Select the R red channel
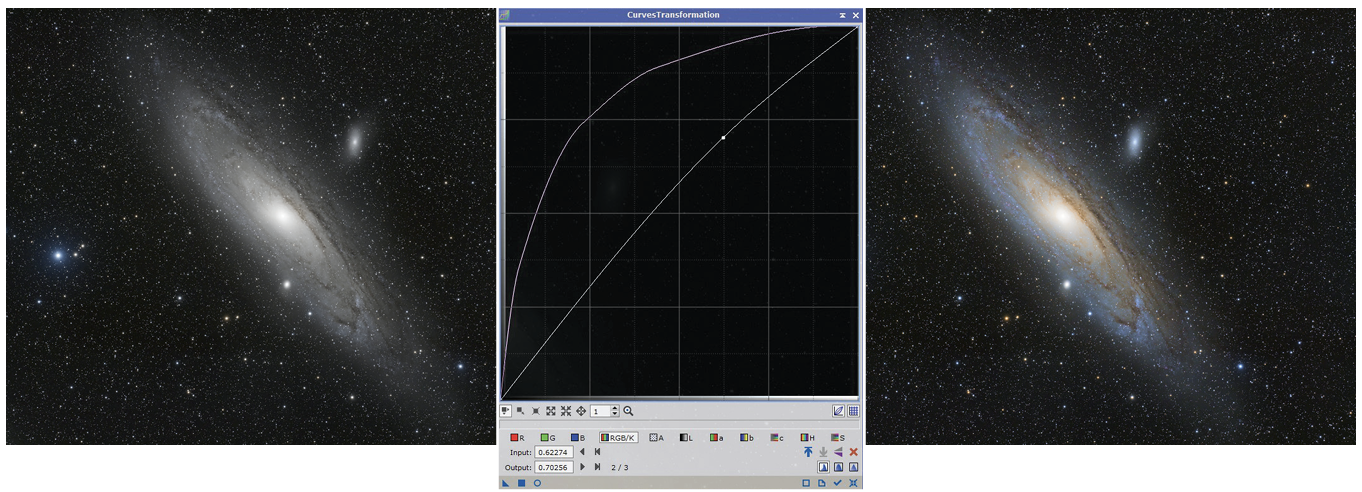 tap(517, 438)
